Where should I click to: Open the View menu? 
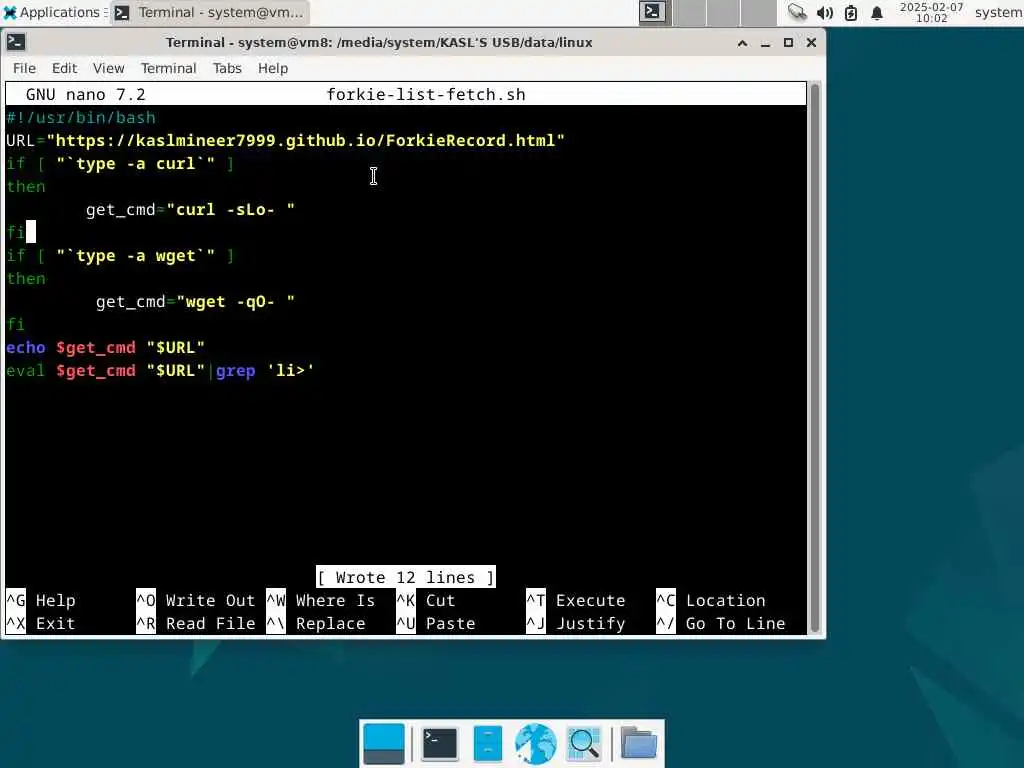pyautogui.click(x=108, y=68)
